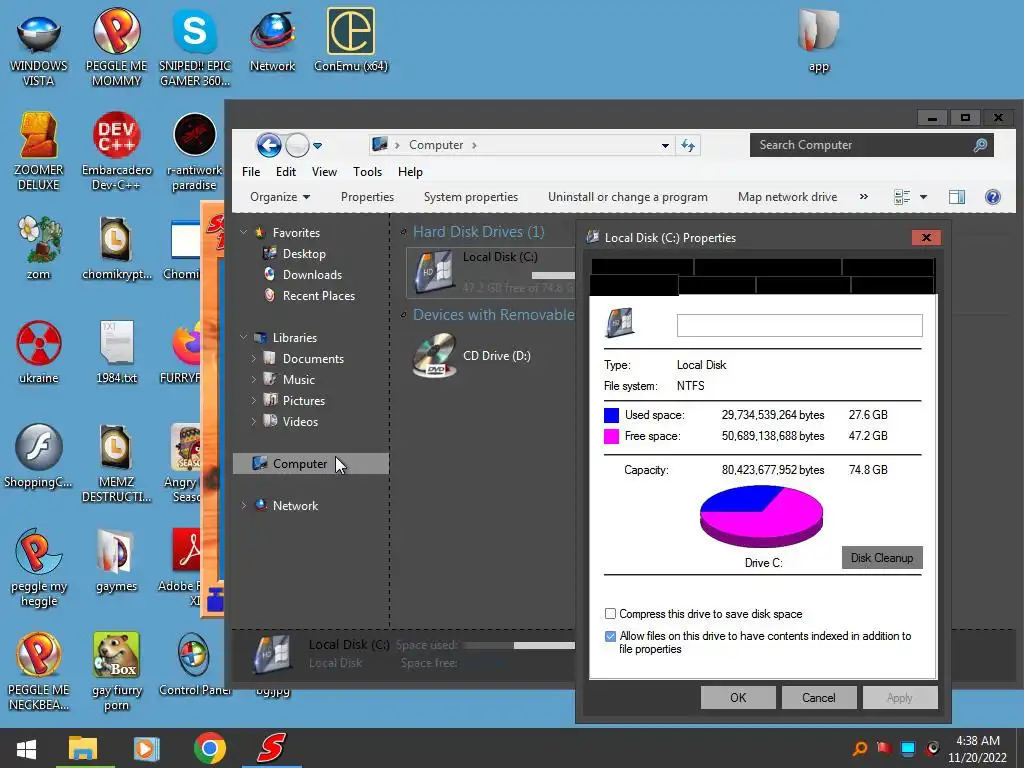The width and height of the screenshot is (1024, 768).
Task: Check Compress this drive to save space
Action: [610, 614]
